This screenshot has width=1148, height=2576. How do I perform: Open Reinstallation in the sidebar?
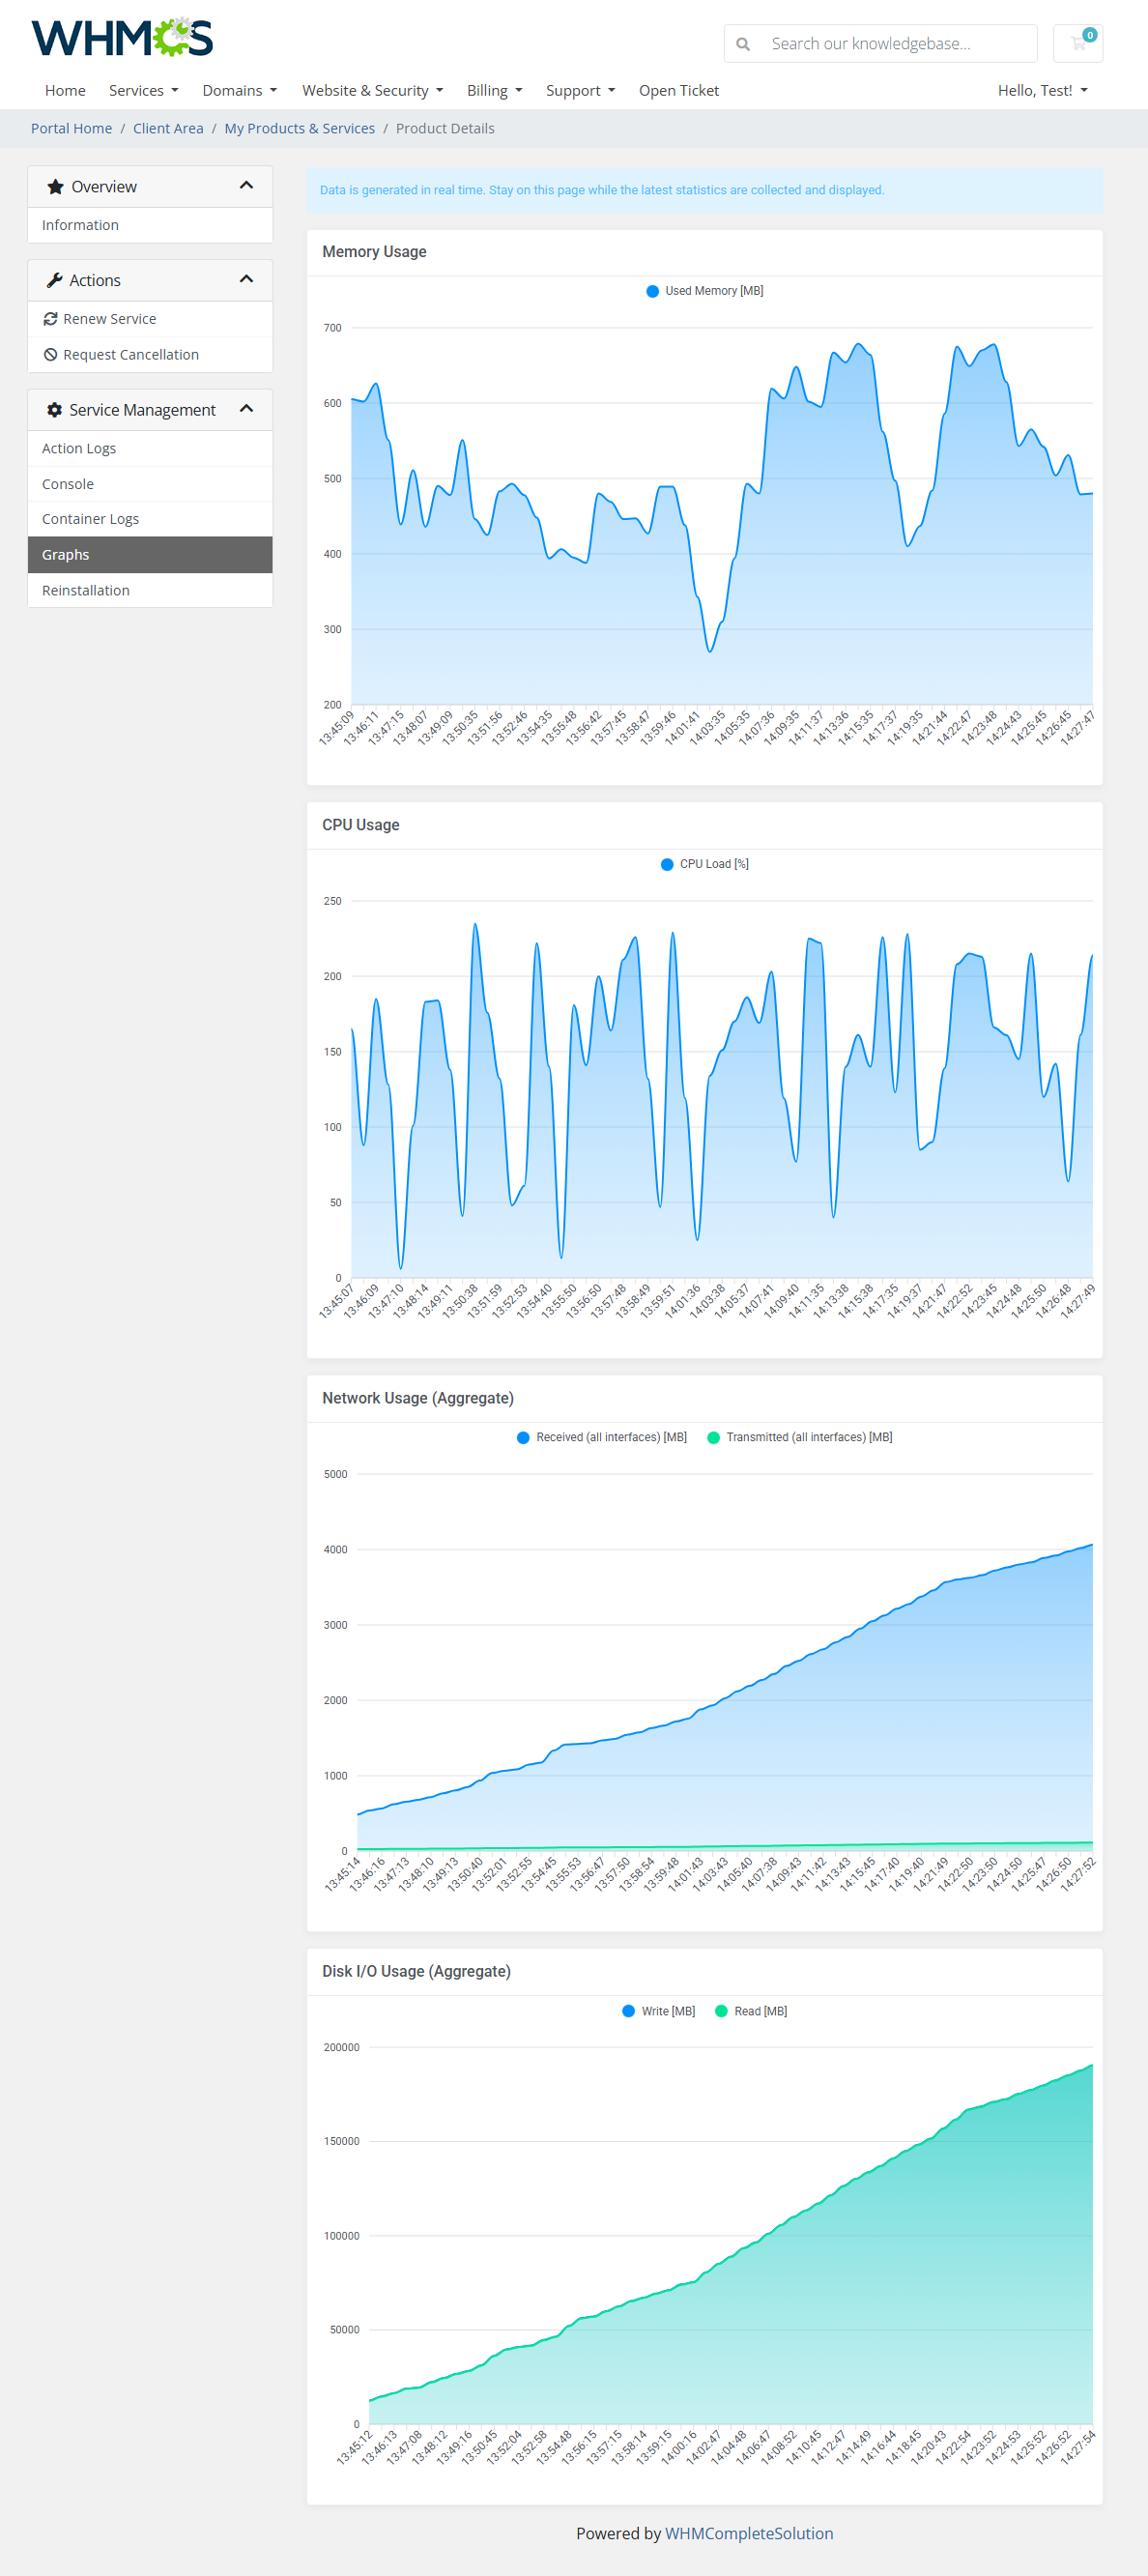pyautogui.click(x=150, y=590)
